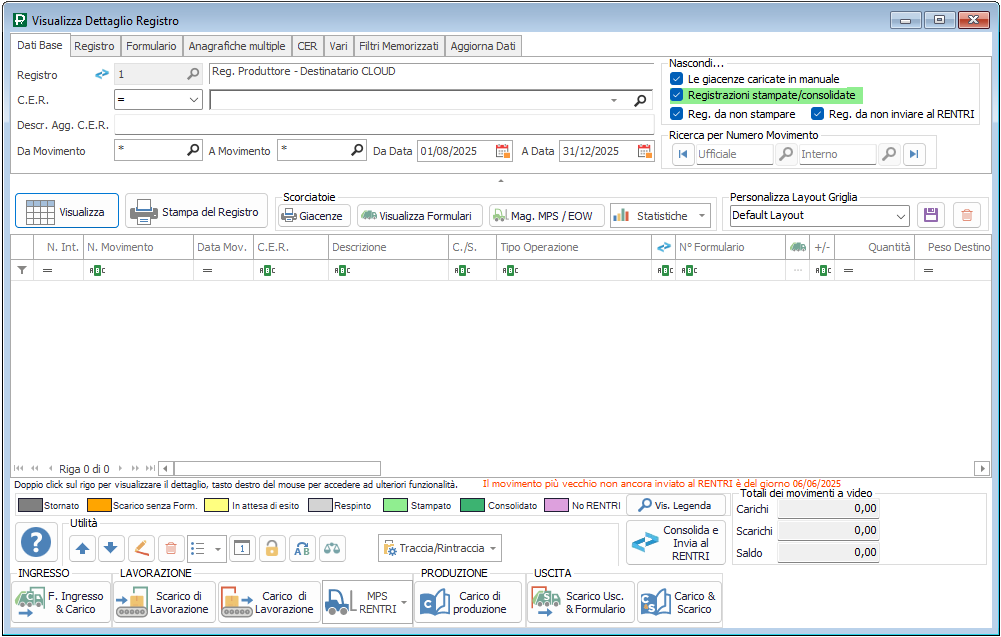
Task: Click magnifier icon next to Da Movimento
Action: tap(194, 151)
